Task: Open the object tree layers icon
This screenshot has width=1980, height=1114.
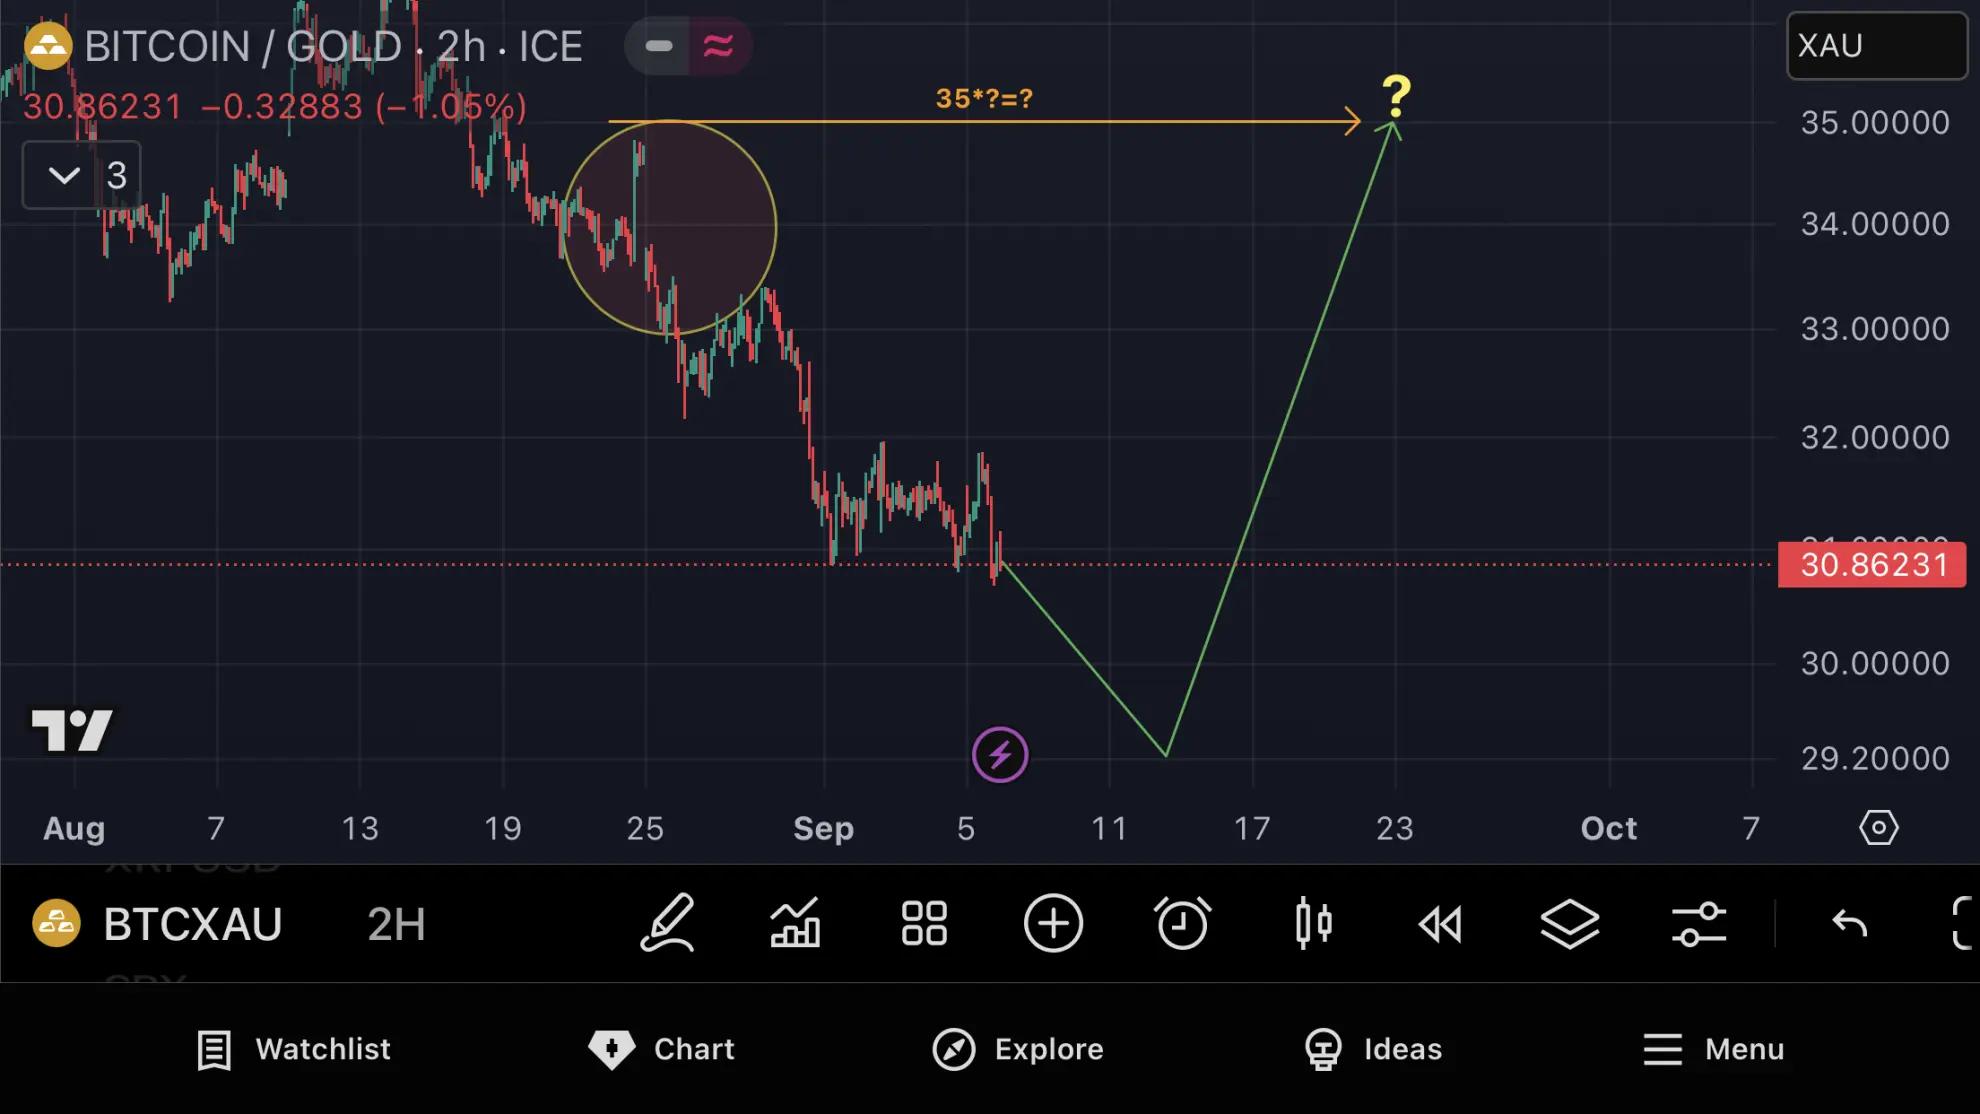Action: 1570,923
